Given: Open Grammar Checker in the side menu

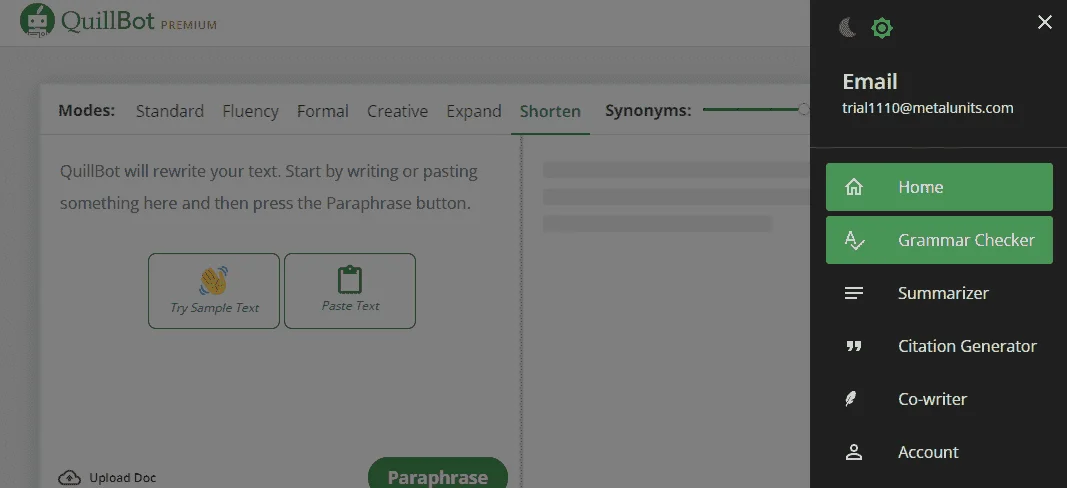Looking at the screenshot, I should tap(939, 240).
